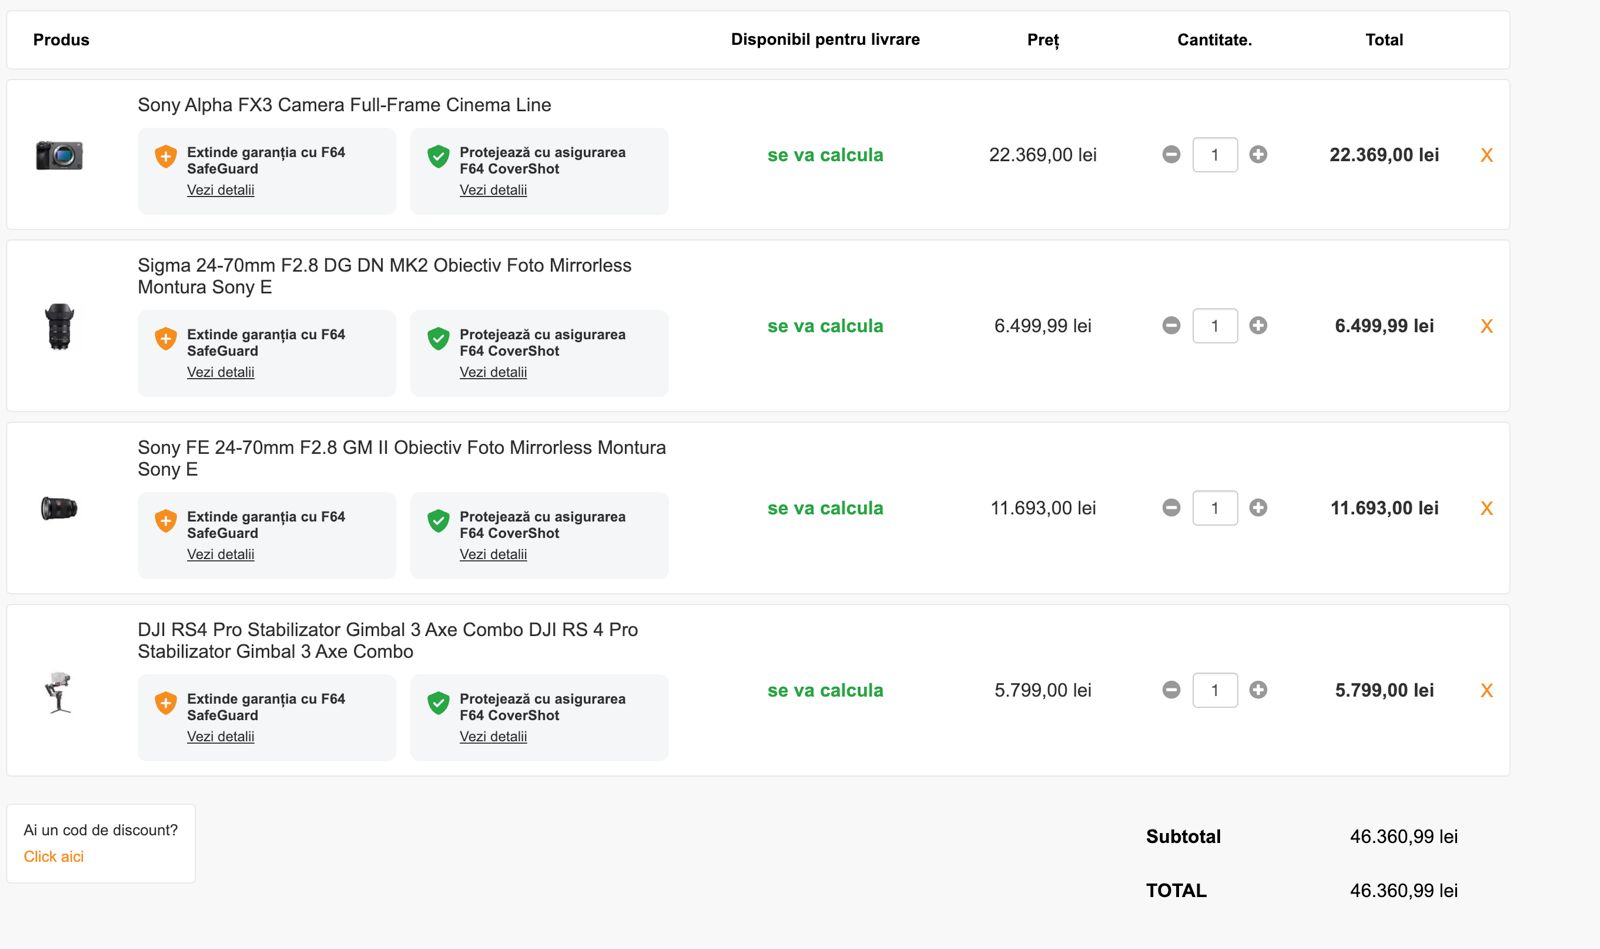
Task: Open Sony Alpha FX3 camera thumbnail
Action: pos(59,155)
